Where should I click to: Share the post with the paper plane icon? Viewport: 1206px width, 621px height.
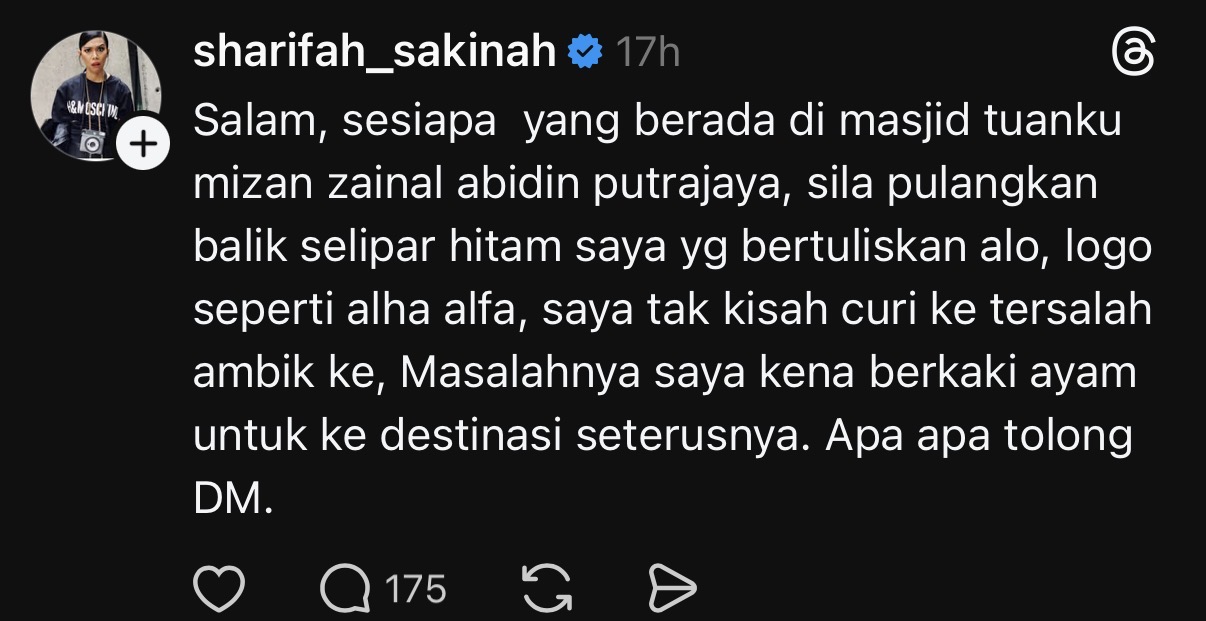tap(672, 588)
